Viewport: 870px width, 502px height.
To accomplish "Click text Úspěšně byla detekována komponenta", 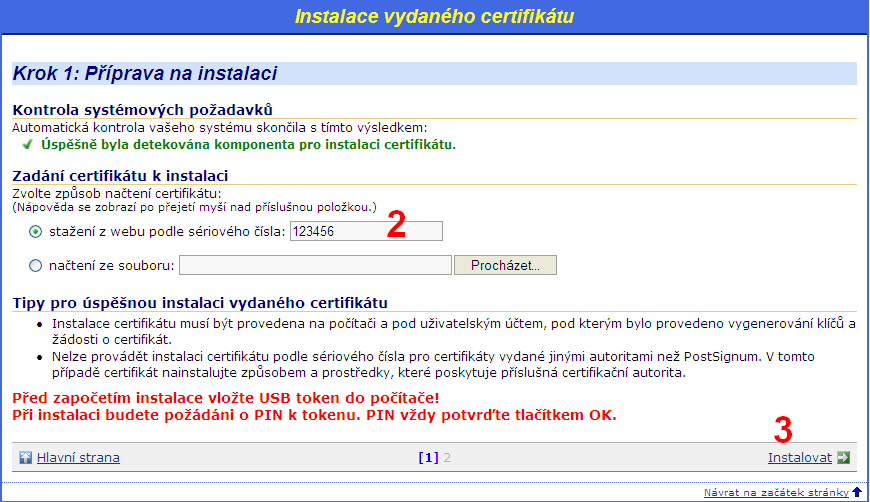I will [248, 145].
